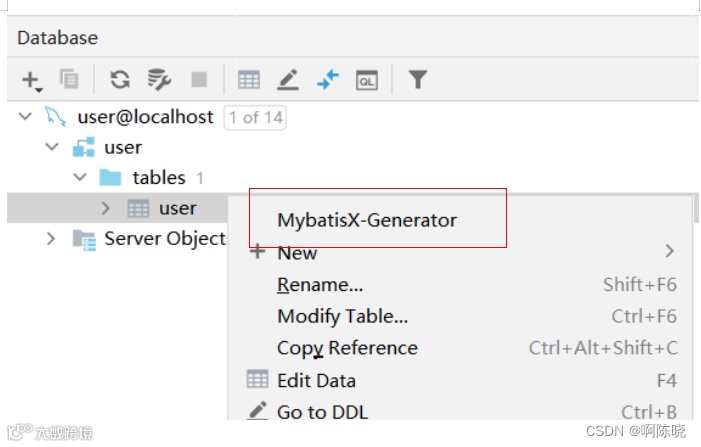Viewport: 701px width, 447px height.
Task: Click the pencil icon beside Go to DDL
Action: [258, 410]
